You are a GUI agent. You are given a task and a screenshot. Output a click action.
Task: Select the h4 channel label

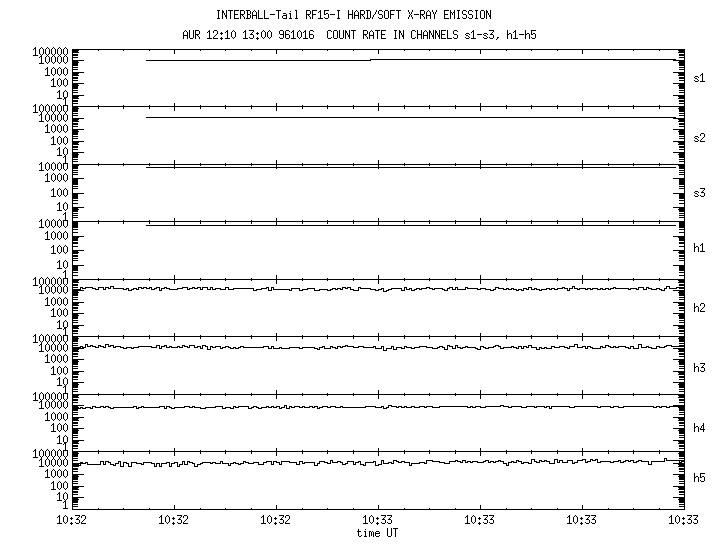click(699, 427)
